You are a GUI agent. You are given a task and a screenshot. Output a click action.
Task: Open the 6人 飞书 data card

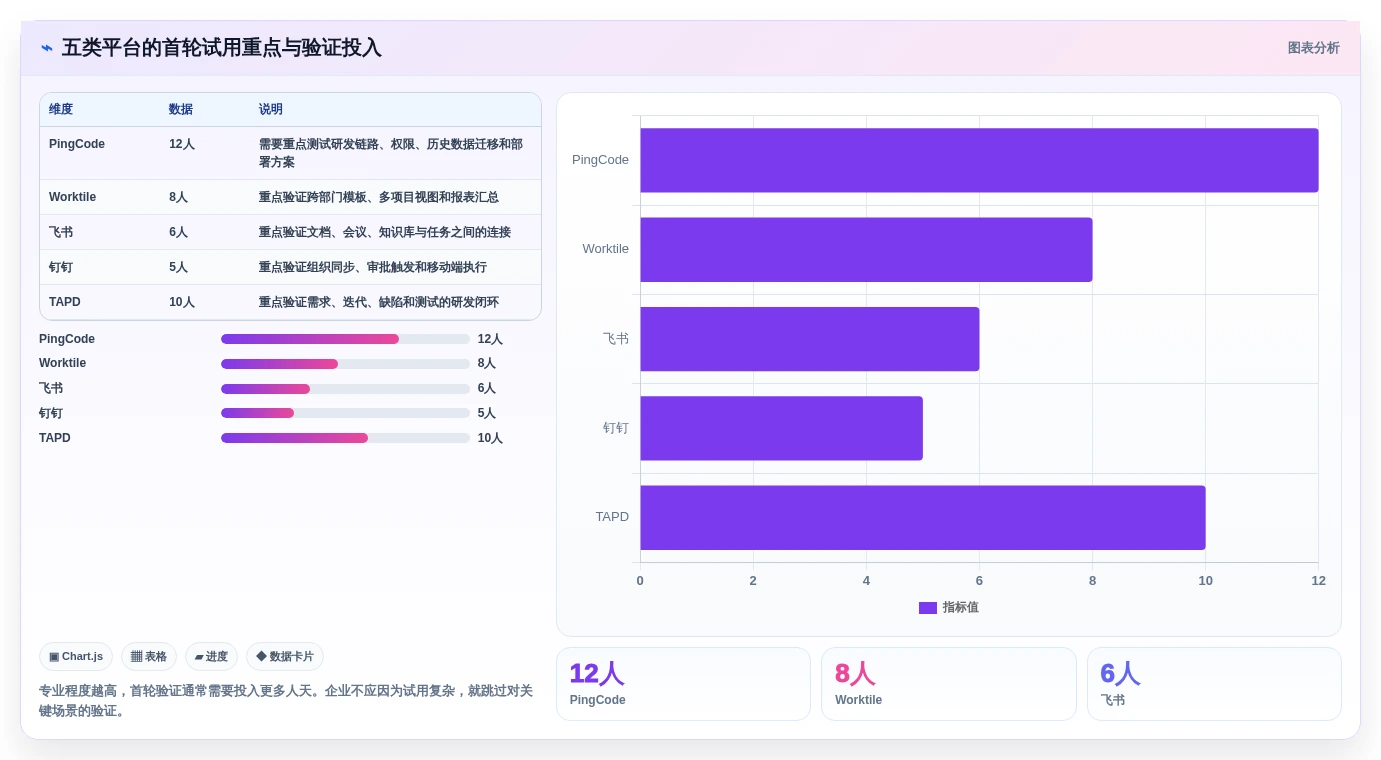(1214, 684)
